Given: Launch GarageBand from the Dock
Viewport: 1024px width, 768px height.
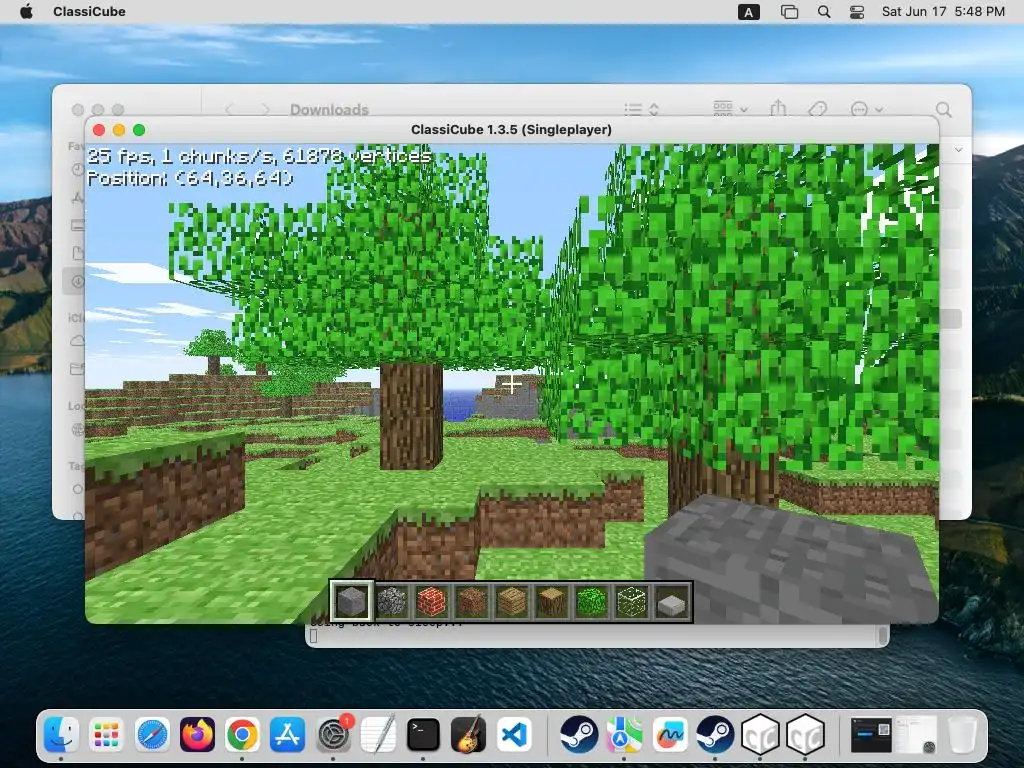Looking at the screenshot, I should 468,734.
